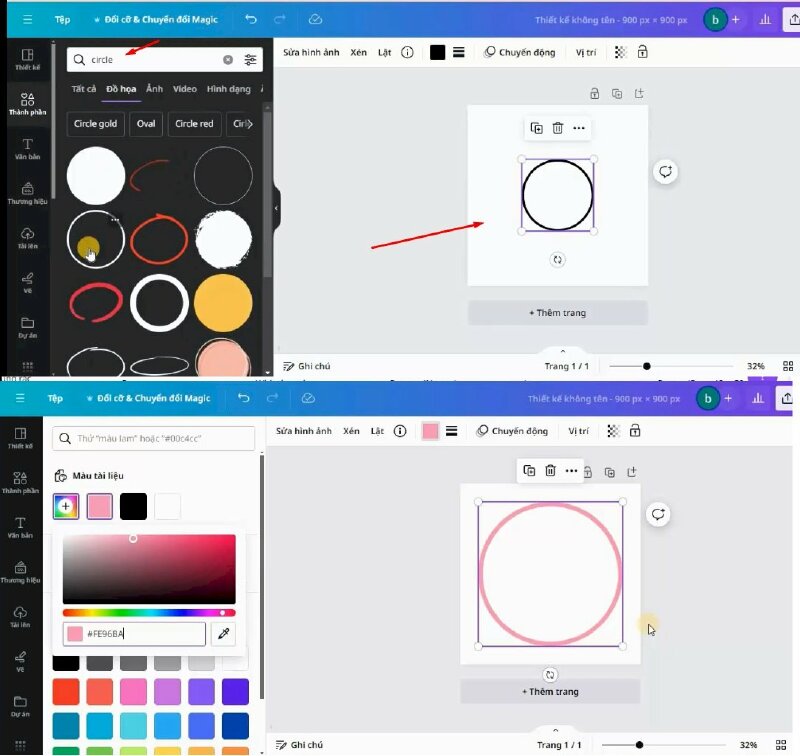Click the rainbow hue slider

coord(149,613)
